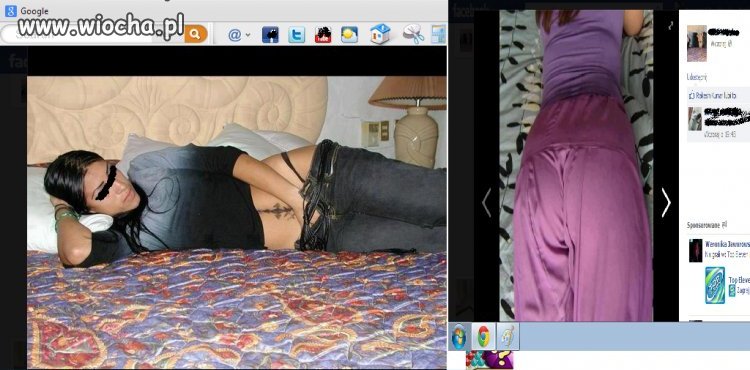
Task: Open the commenter's profile thumbnail
Action: pyautogui.click(x=695, y=119)
